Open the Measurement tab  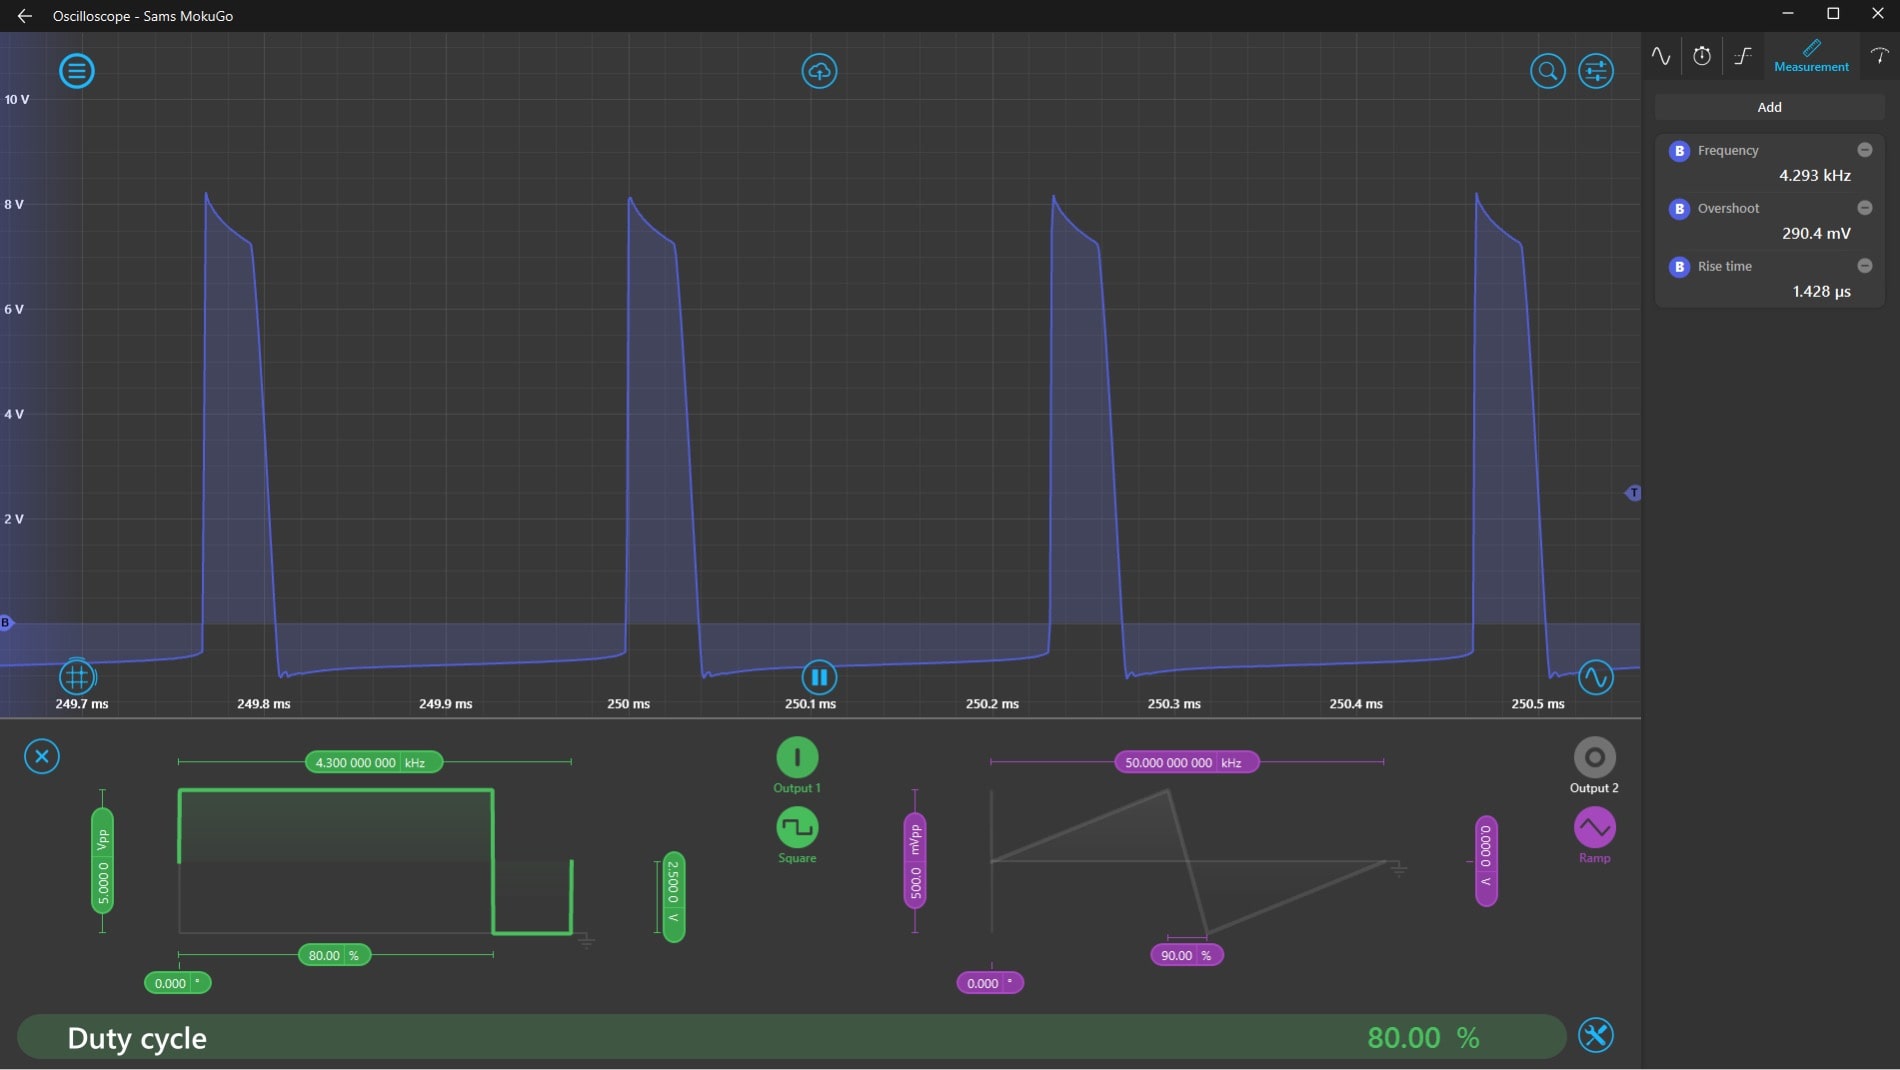[x=1811, y=55]
